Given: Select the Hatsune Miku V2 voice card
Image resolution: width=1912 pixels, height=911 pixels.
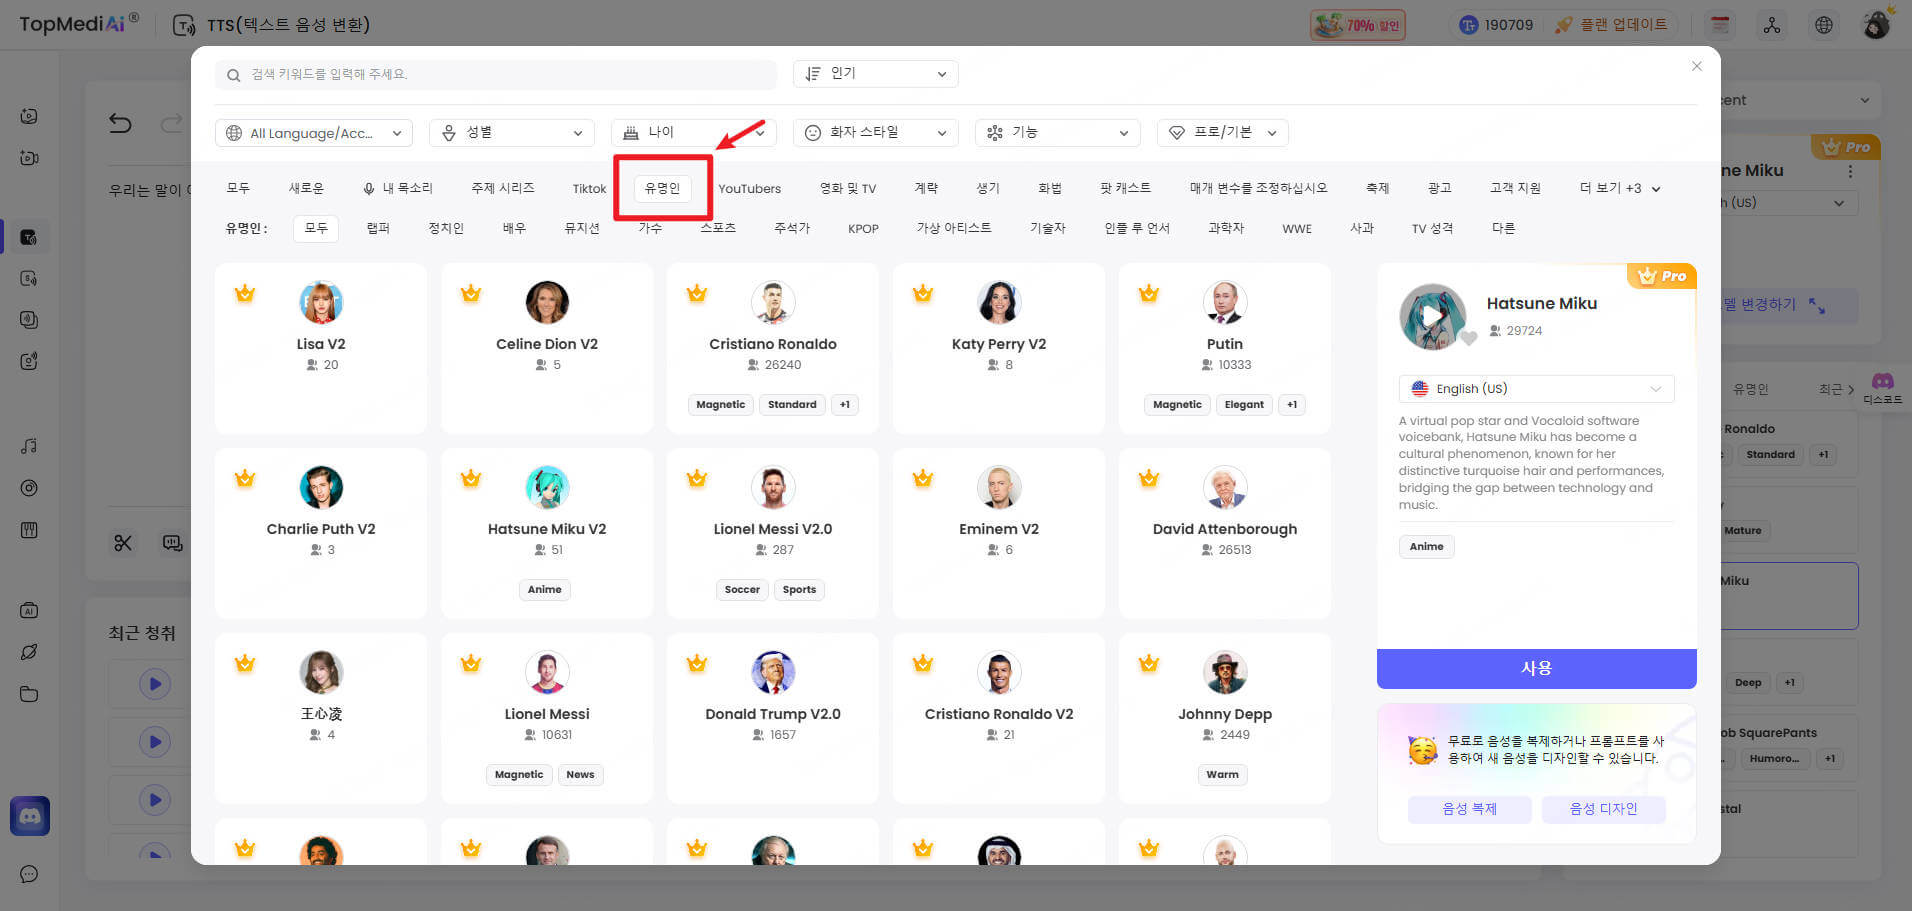Looking at the screenshot, I should (547, 533).
